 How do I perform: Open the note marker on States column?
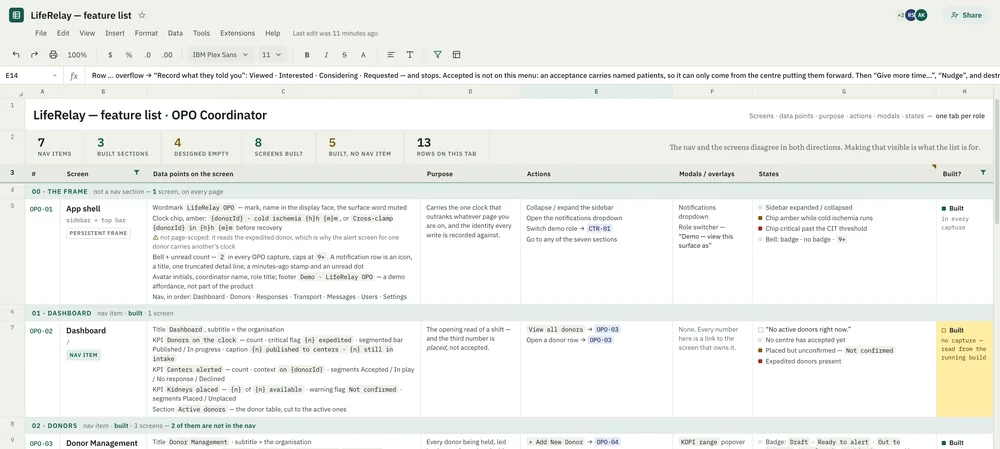(934, 166)
